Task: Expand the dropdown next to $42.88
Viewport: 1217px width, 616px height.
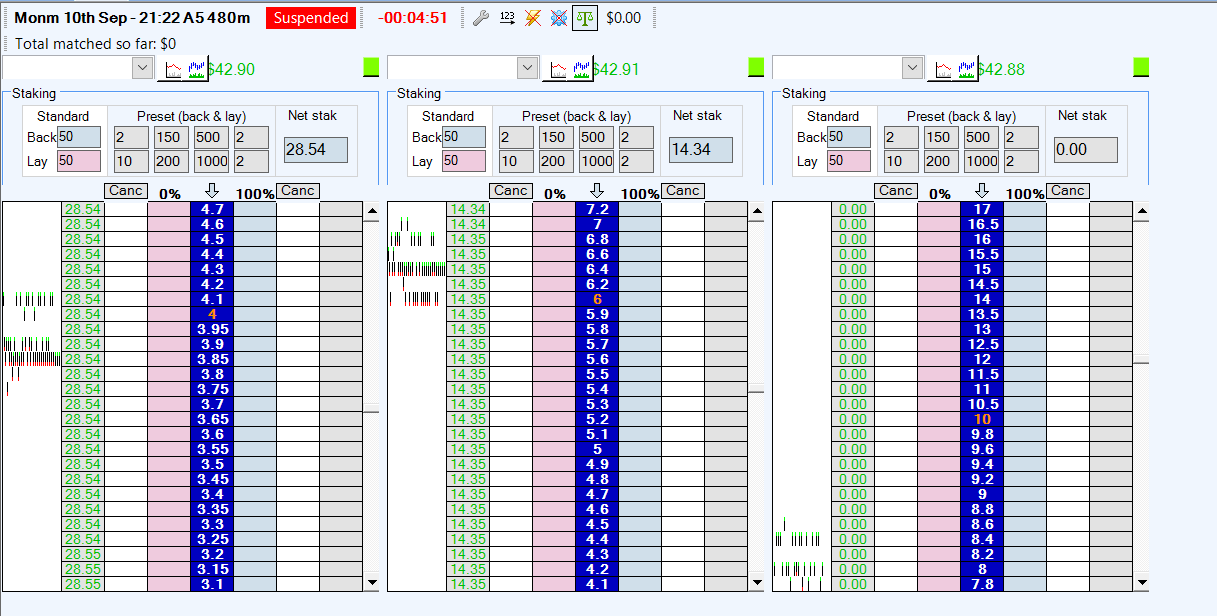Action: click(912, 67)
